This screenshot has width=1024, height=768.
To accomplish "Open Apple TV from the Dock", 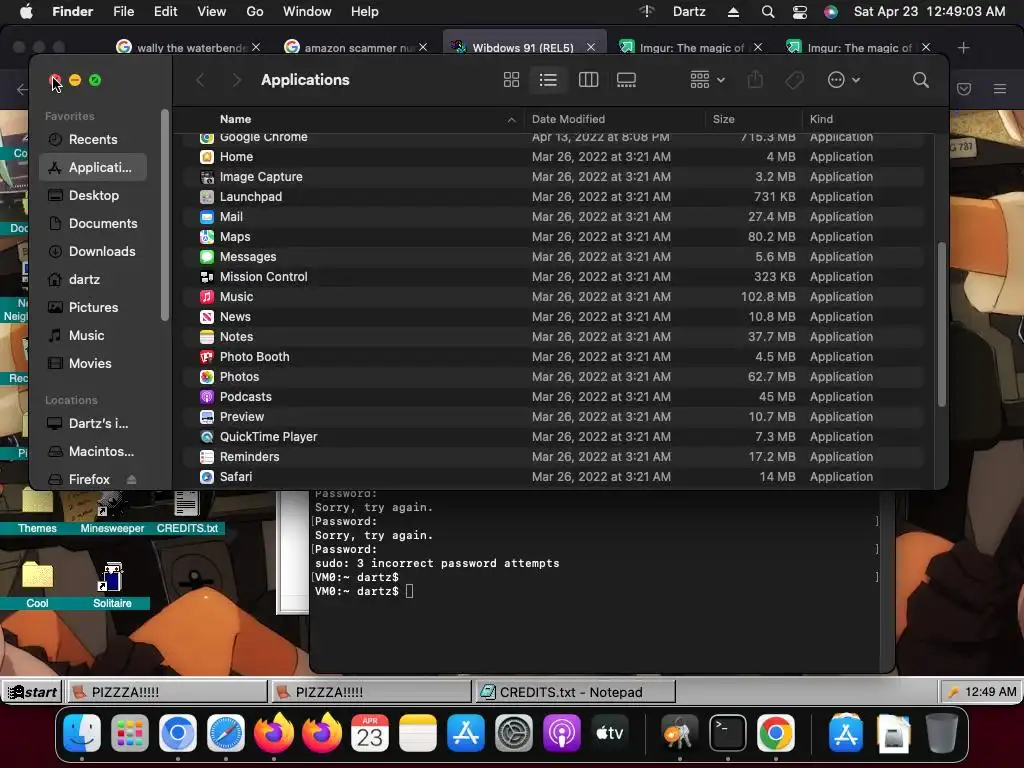I will pyautogui.click(x=609, y=733).
